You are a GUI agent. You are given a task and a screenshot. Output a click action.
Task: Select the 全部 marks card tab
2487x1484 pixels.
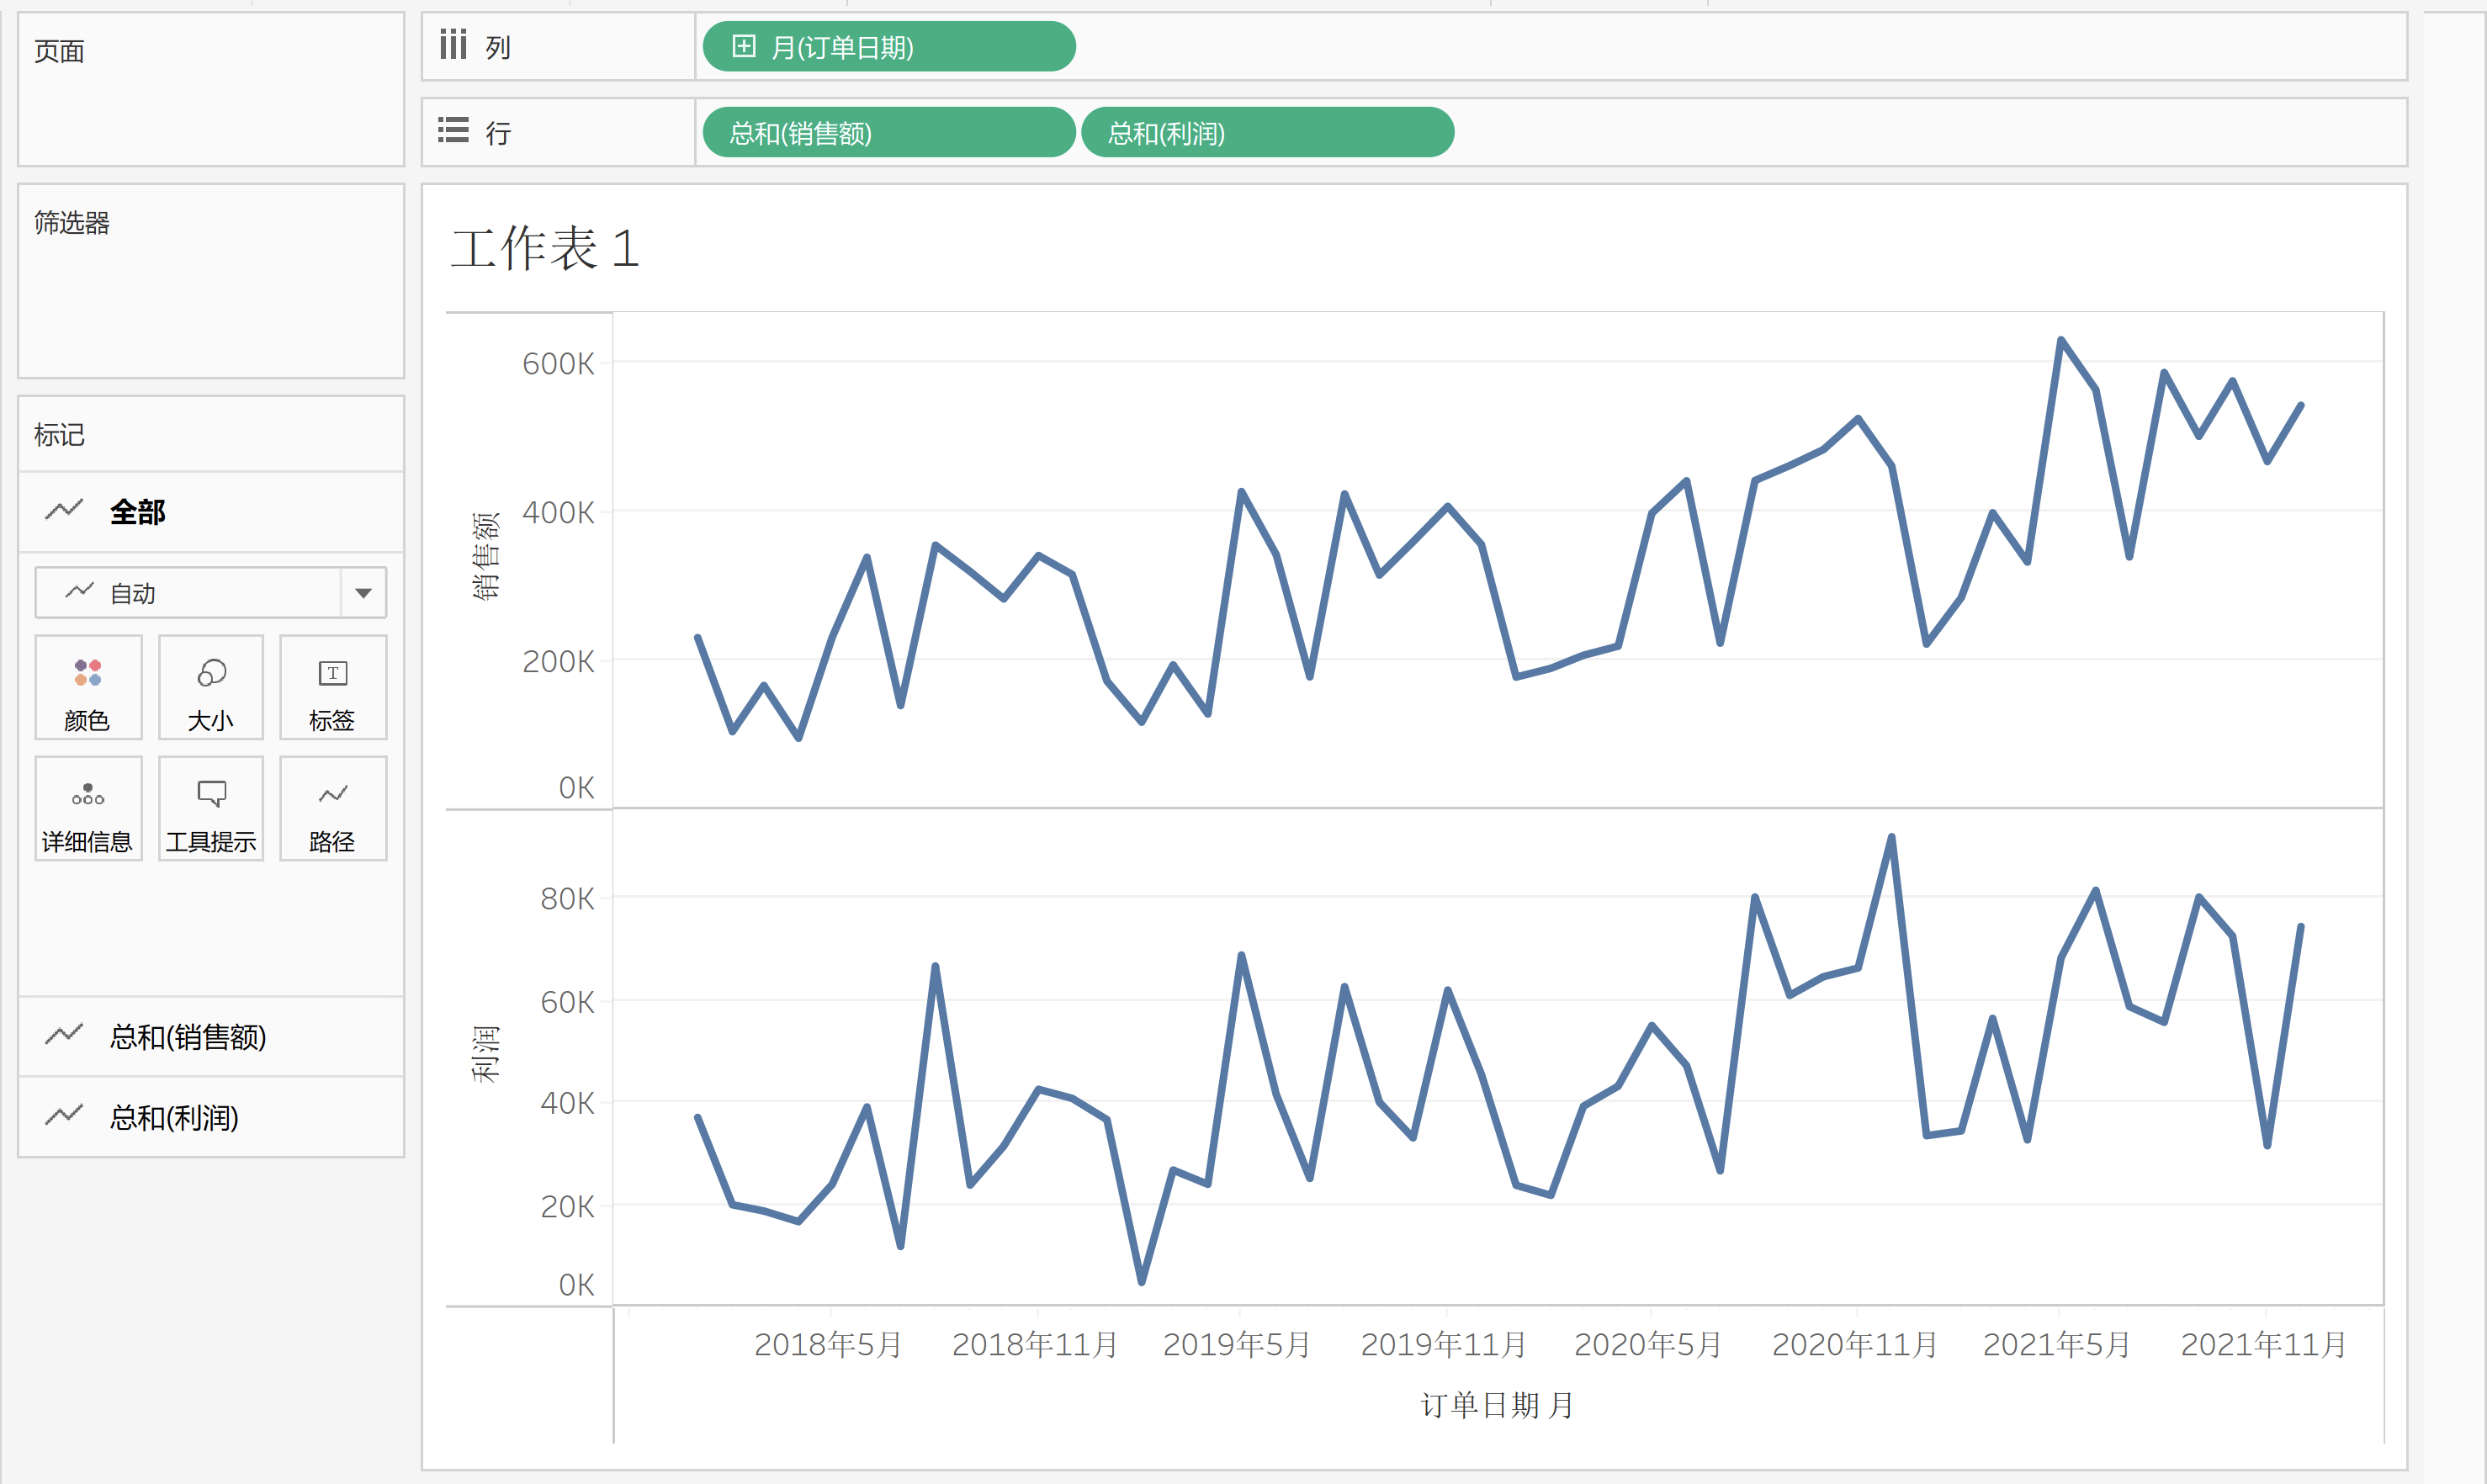click(211, 512)
